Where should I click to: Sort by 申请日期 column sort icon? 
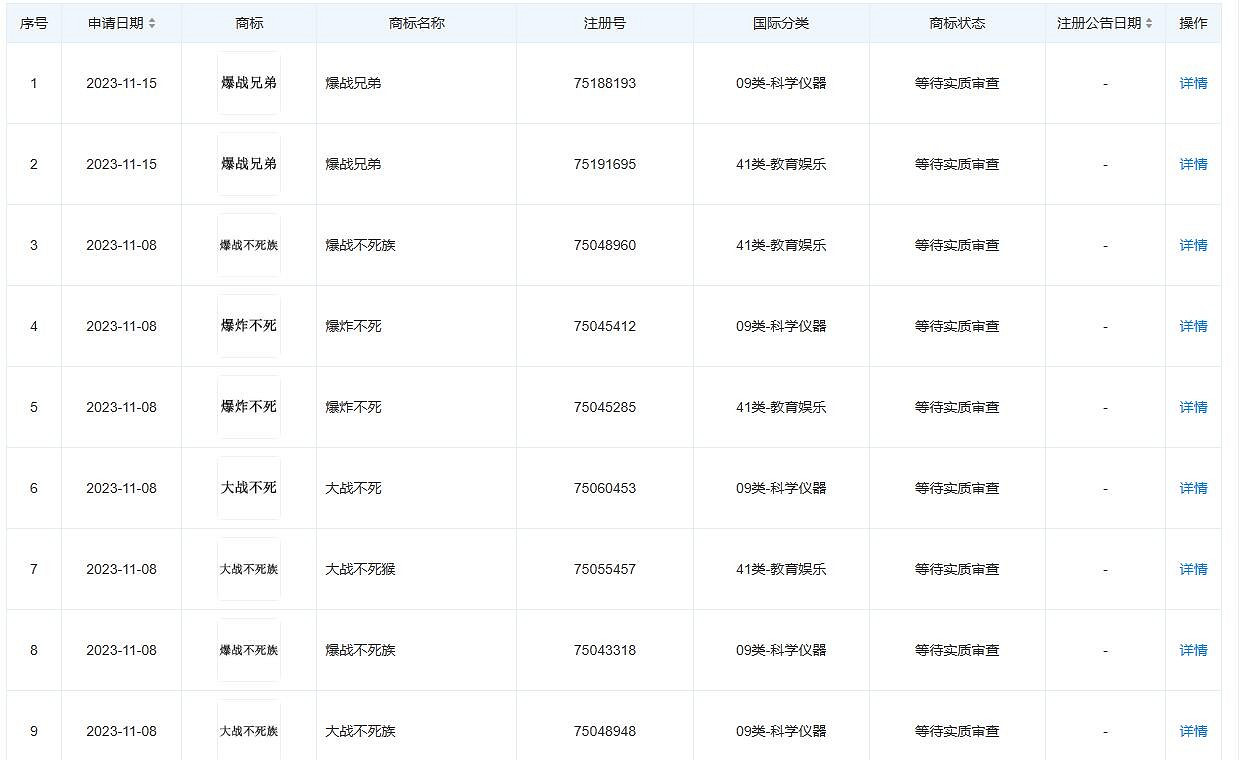coord(152,23)
